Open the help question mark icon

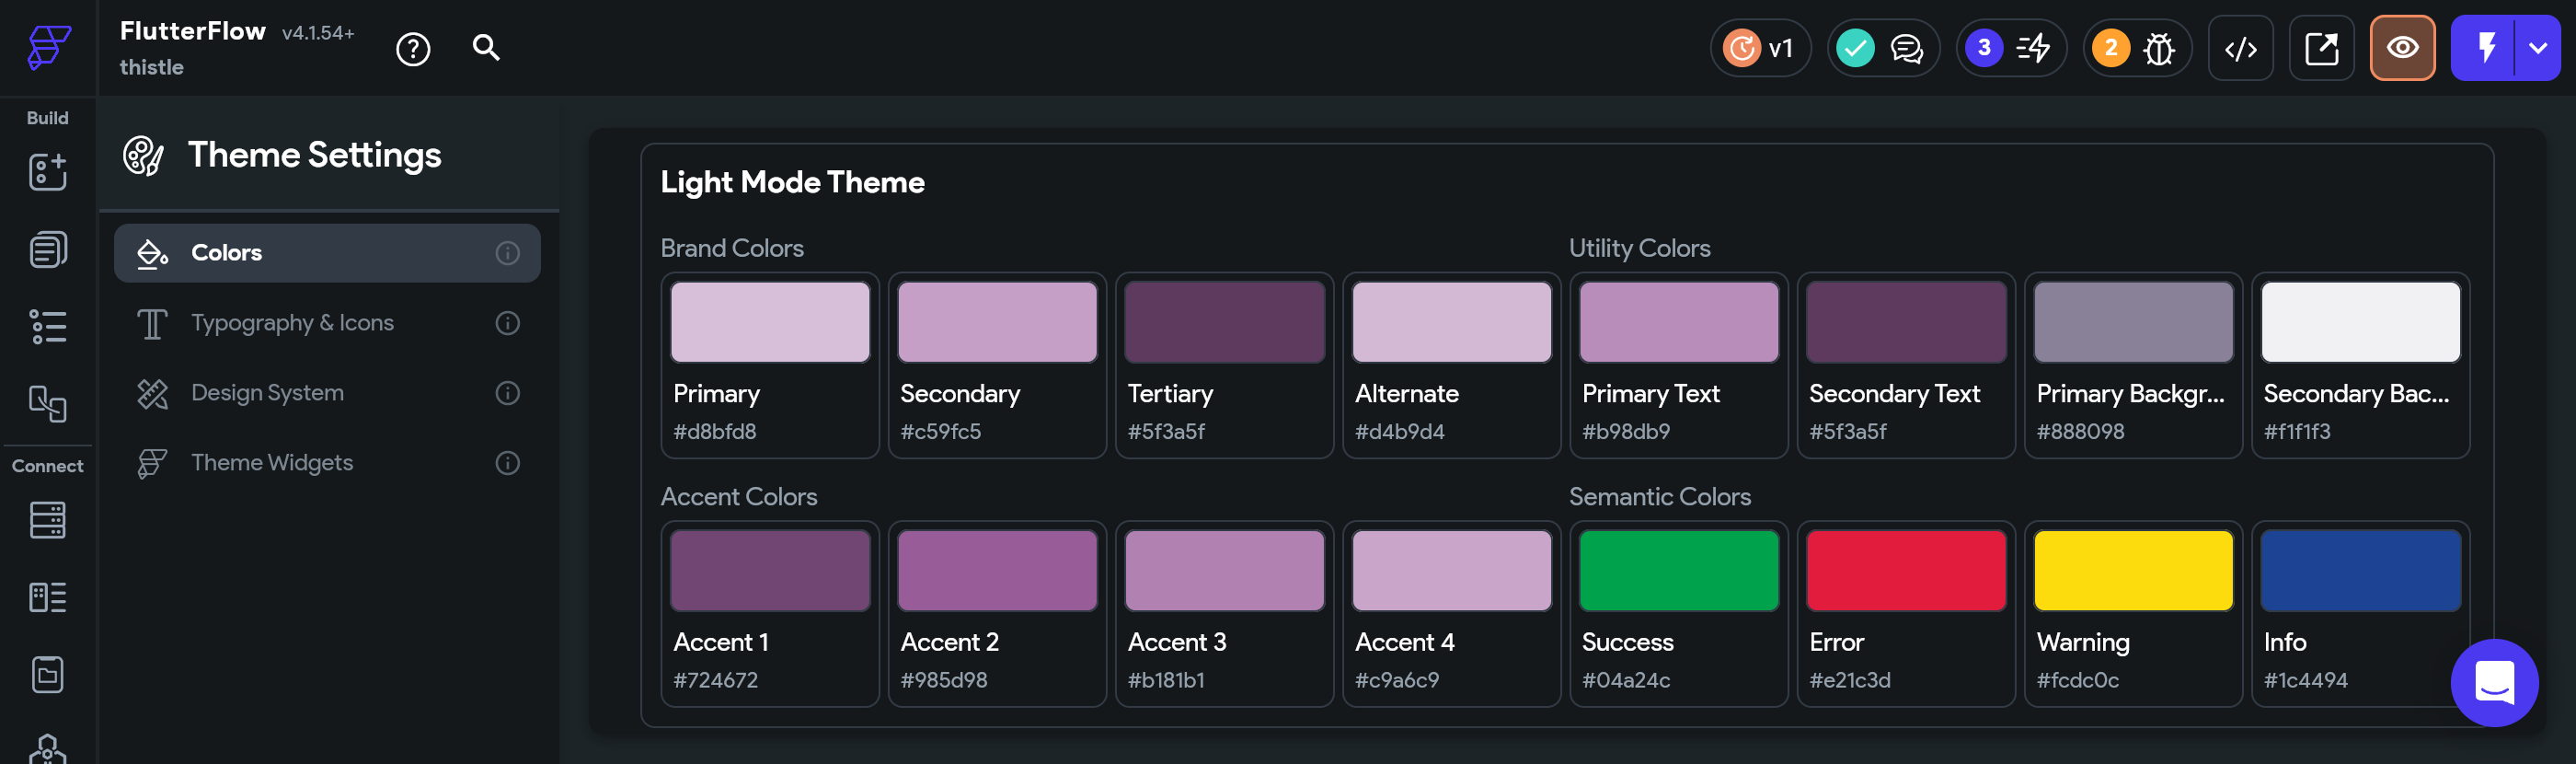tap(413, 48)
